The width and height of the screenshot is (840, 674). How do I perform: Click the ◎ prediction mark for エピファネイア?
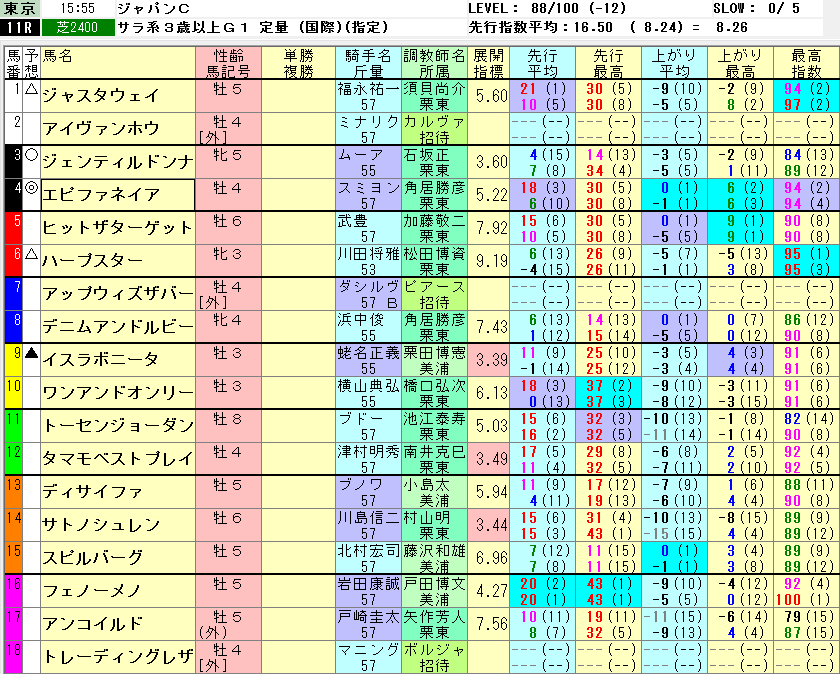click(x=31, y=187)
